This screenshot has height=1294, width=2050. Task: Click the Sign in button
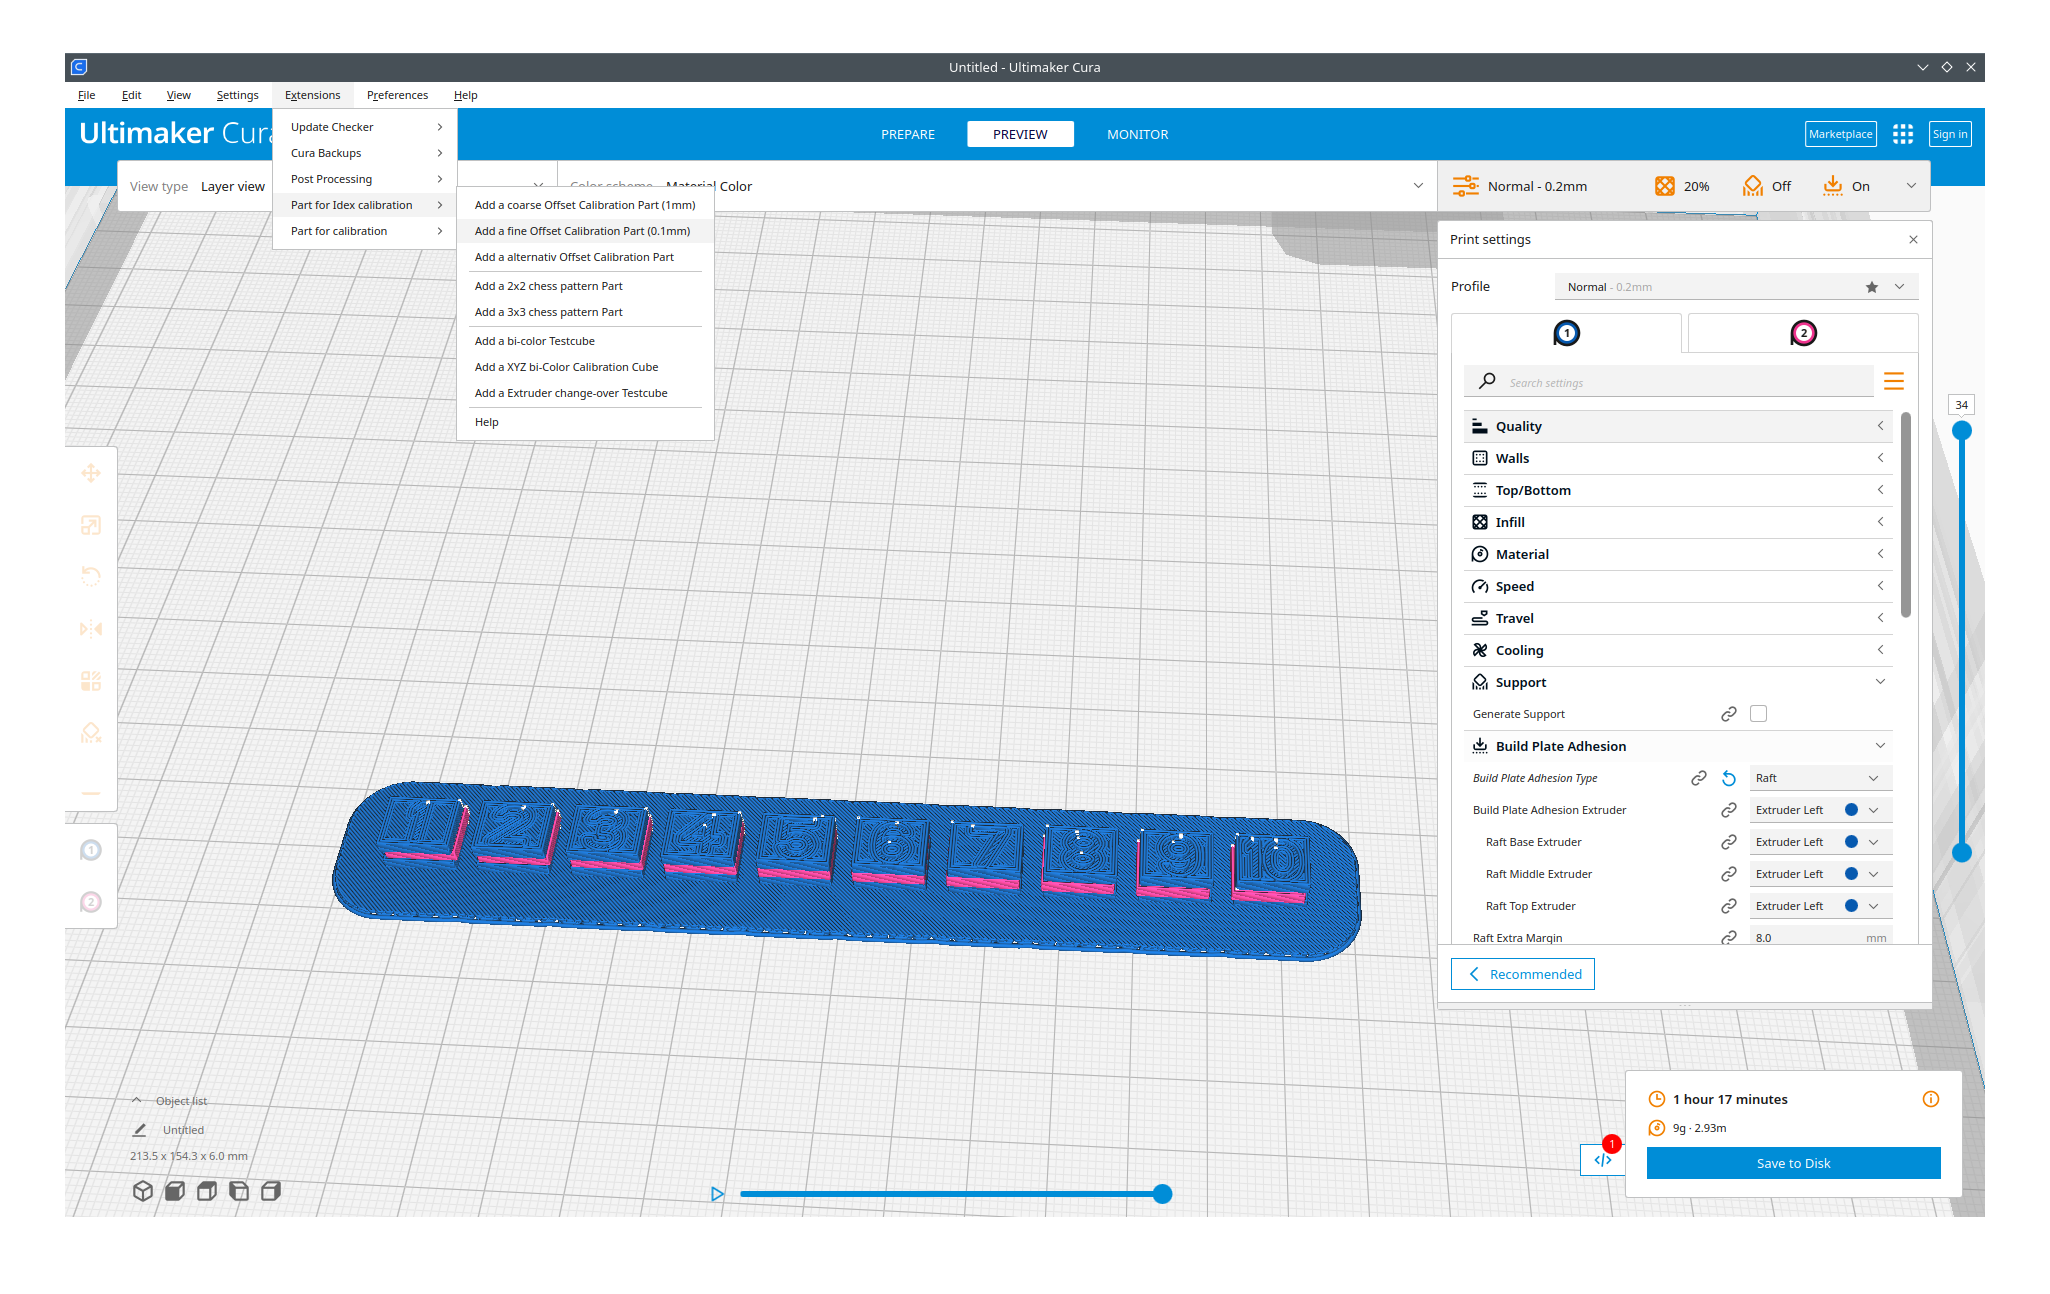(1950, 134)
